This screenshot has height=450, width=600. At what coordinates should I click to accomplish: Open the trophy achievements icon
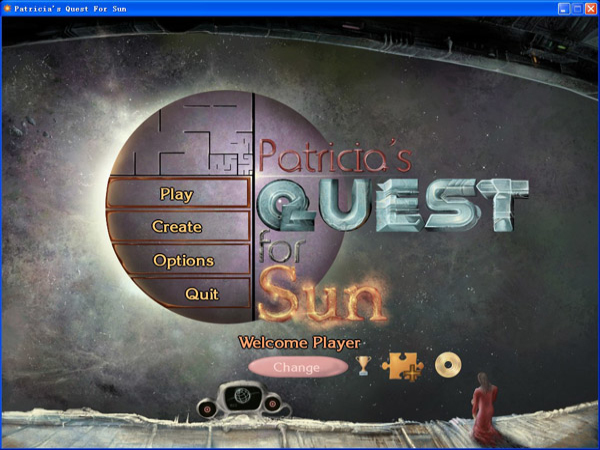click(363, 366)
